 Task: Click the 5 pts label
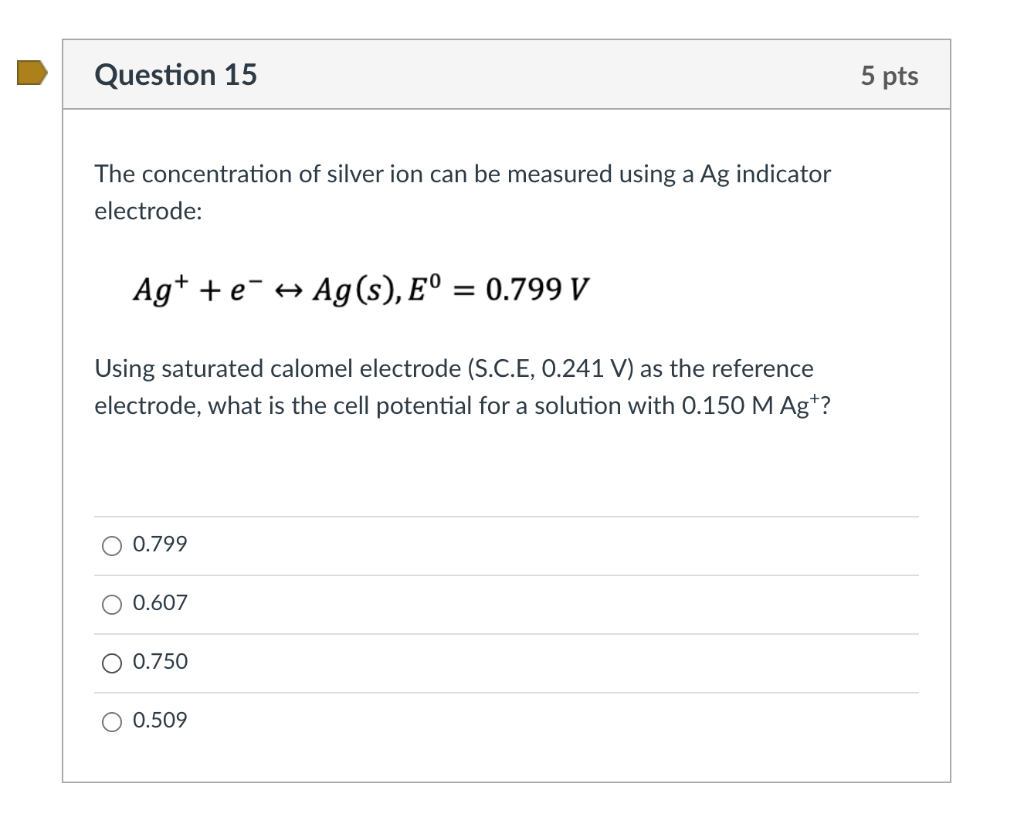[891, 75]
